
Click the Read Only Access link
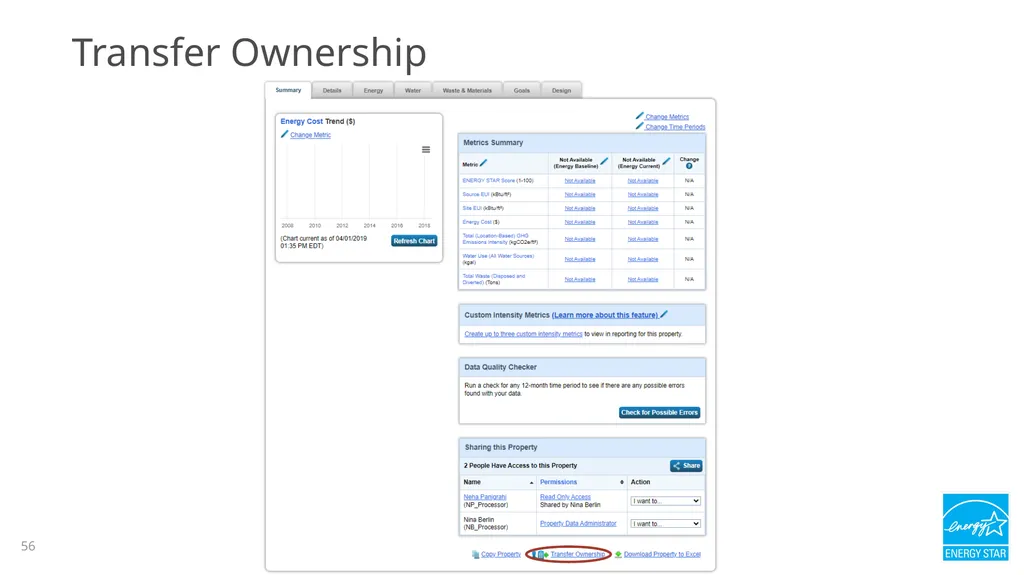coord(565,497)
